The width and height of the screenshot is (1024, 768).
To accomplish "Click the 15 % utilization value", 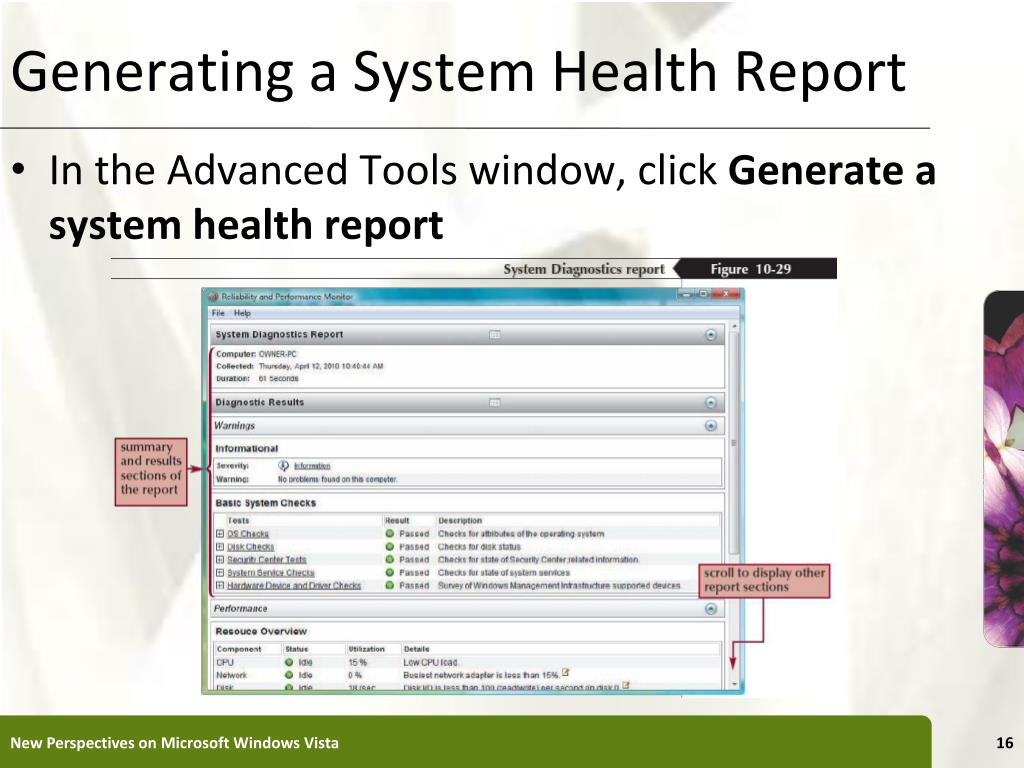I will pos(357,662).
